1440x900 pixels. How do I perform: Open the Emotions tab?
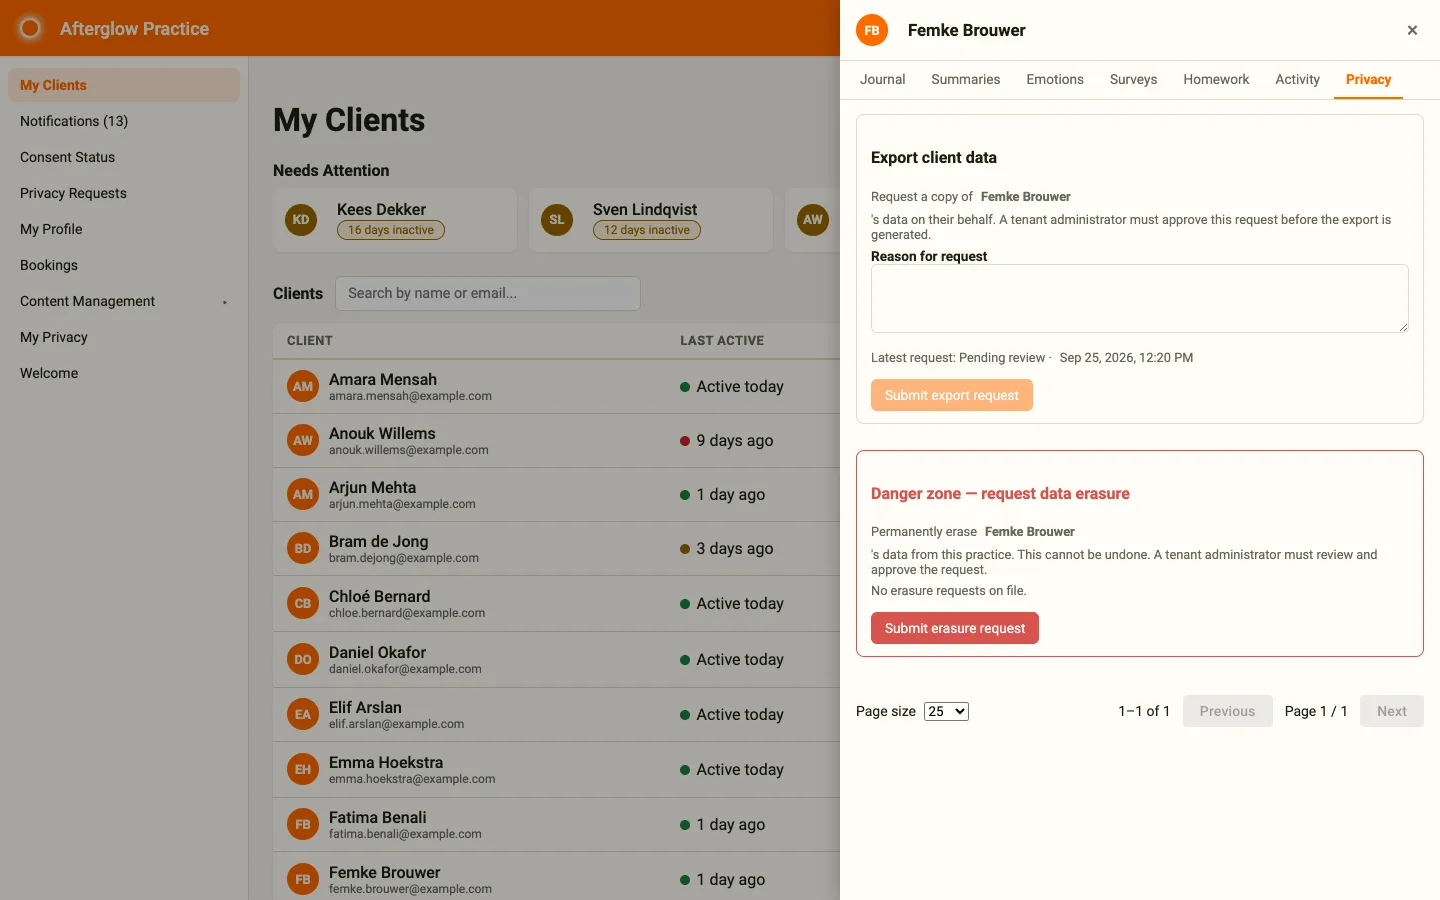(1055, 79)
